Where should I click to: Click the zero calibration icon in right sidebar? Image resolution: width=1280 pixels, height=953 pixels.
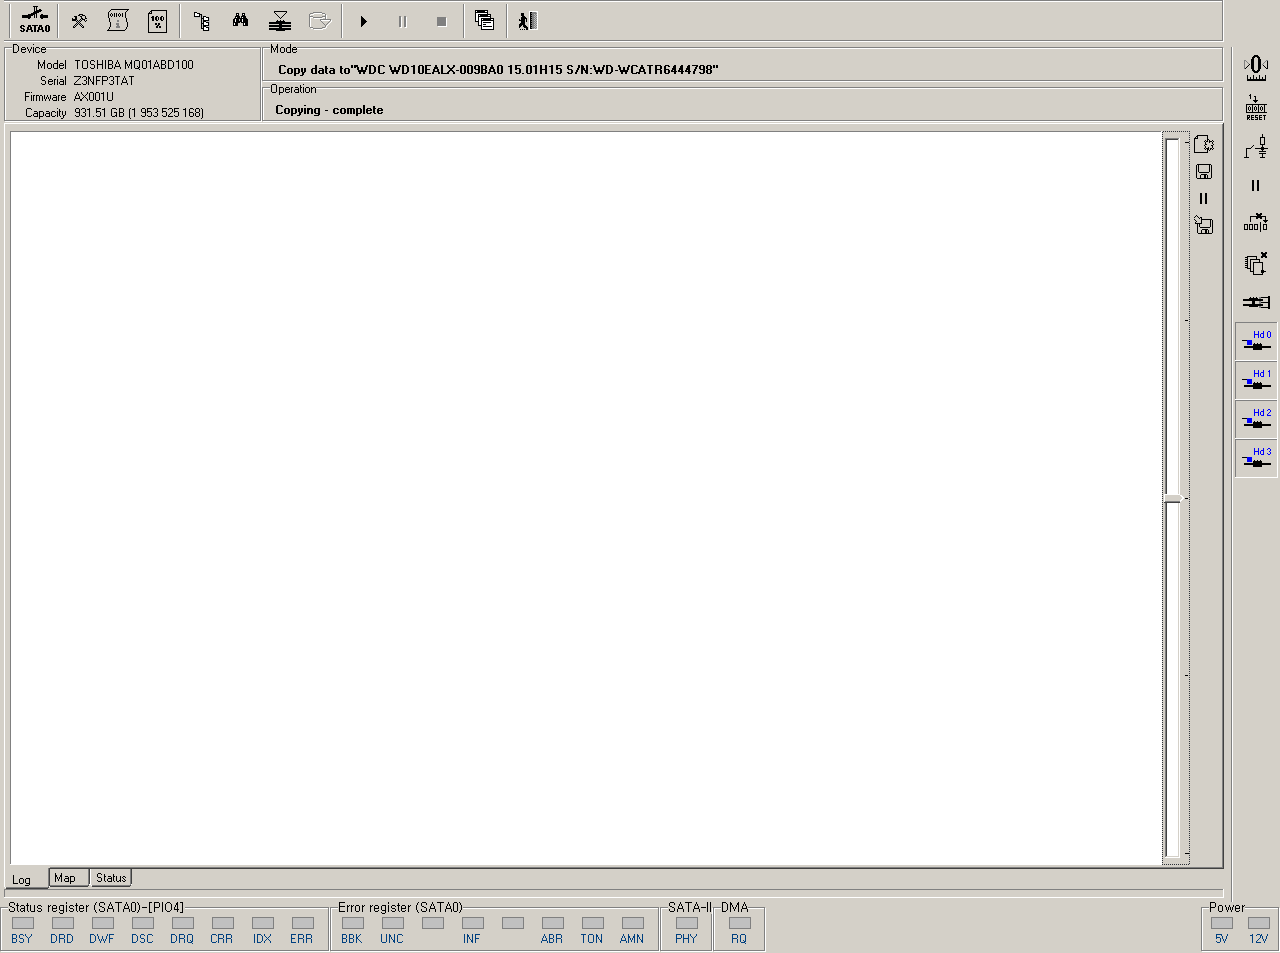[x=1256, y=68]
